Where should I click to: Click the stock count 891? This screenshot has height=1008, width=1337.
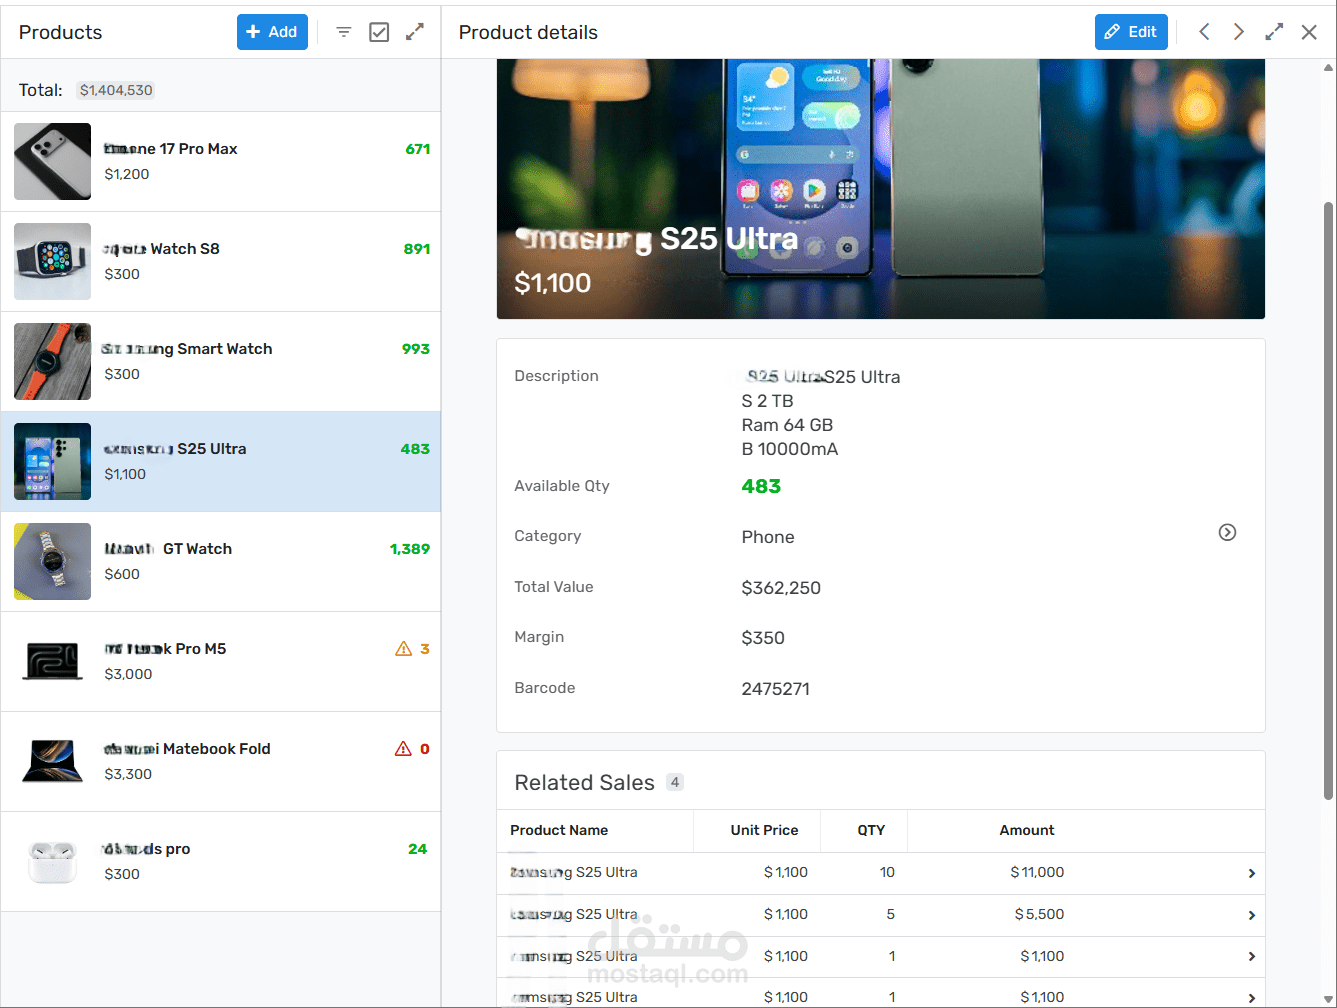[x=417, y=249]
